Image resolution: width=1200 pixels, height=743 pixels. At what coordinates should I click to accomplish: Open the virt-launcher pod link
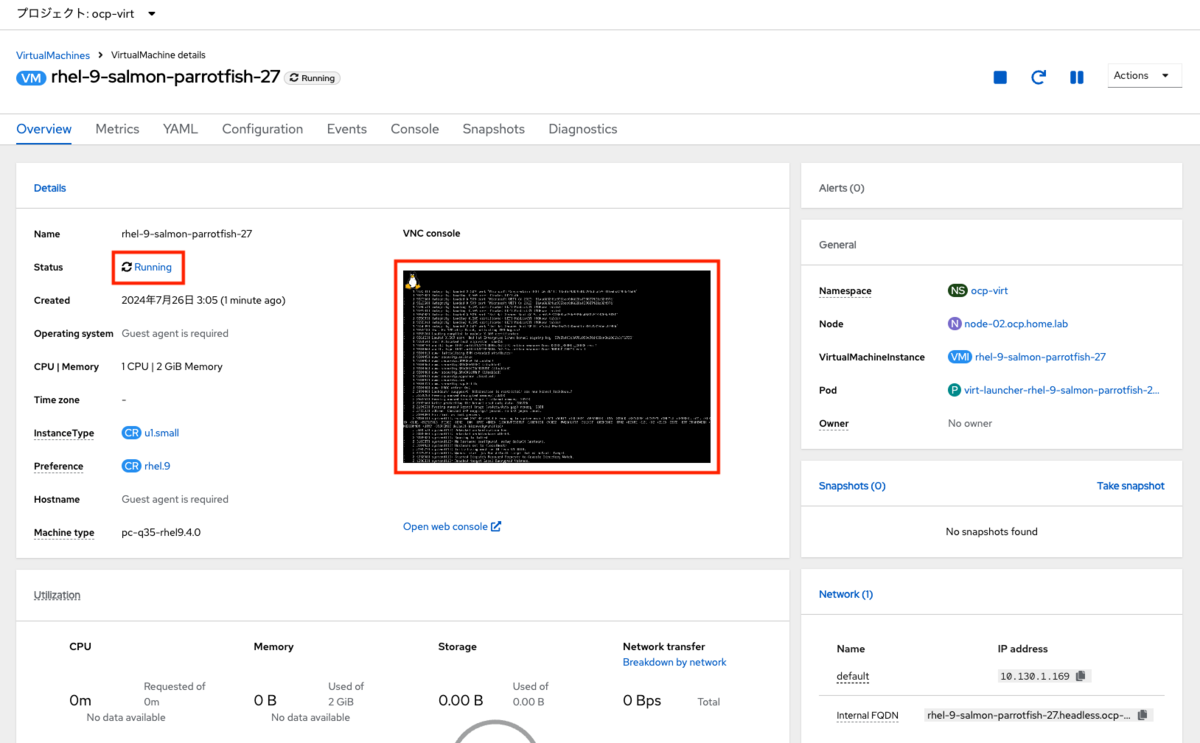1062,390
